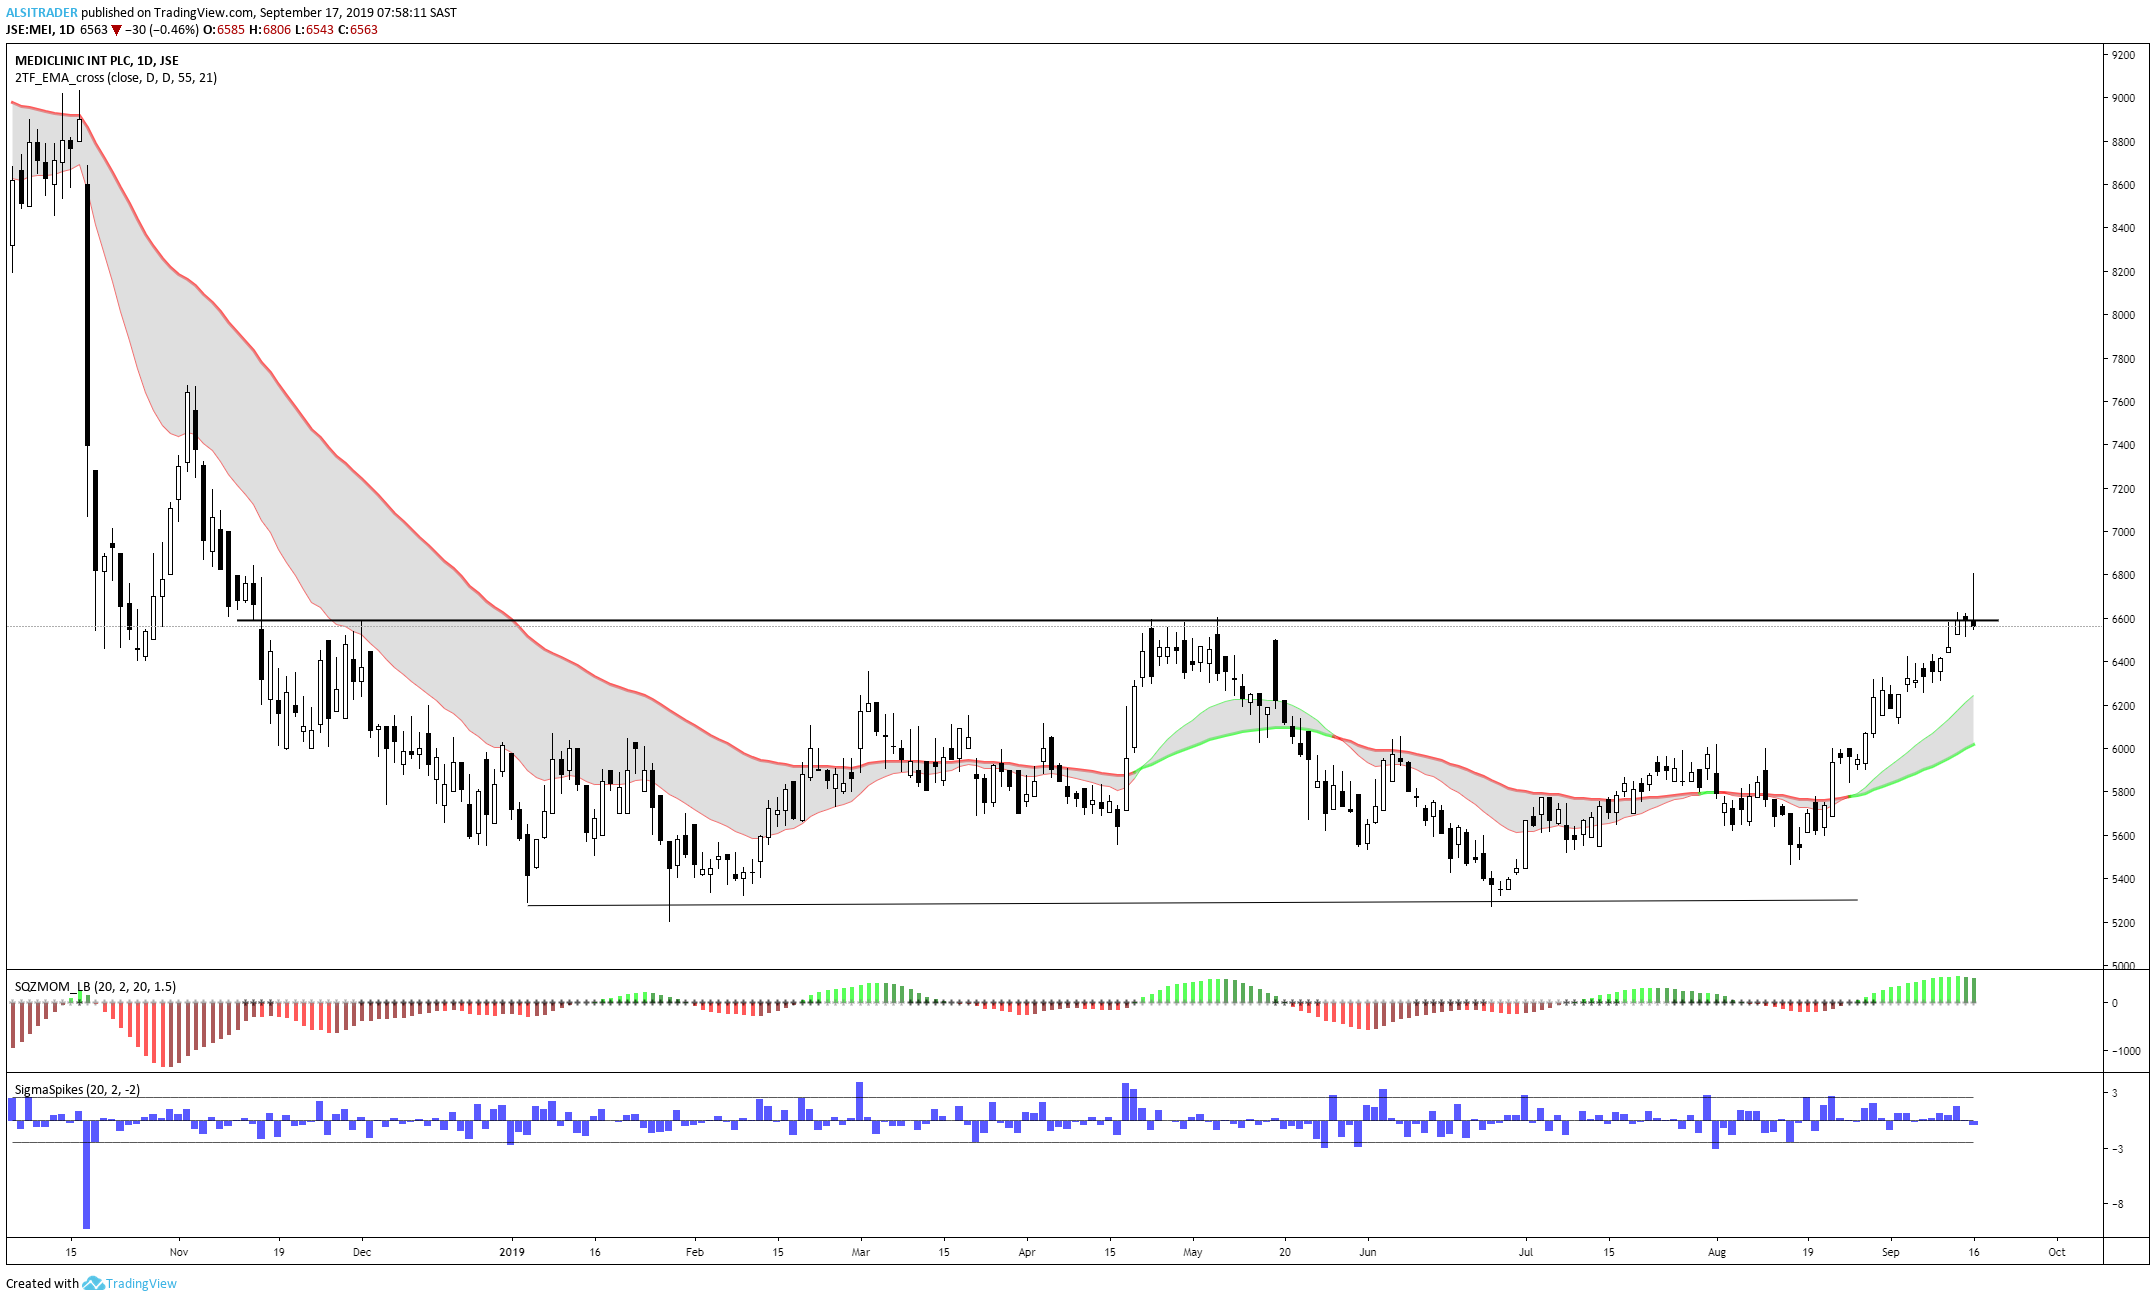The height and width of the screenshot is (1301, 2156).
Task: Click the Oct time axis label
Action: tap(2057, 1252)
